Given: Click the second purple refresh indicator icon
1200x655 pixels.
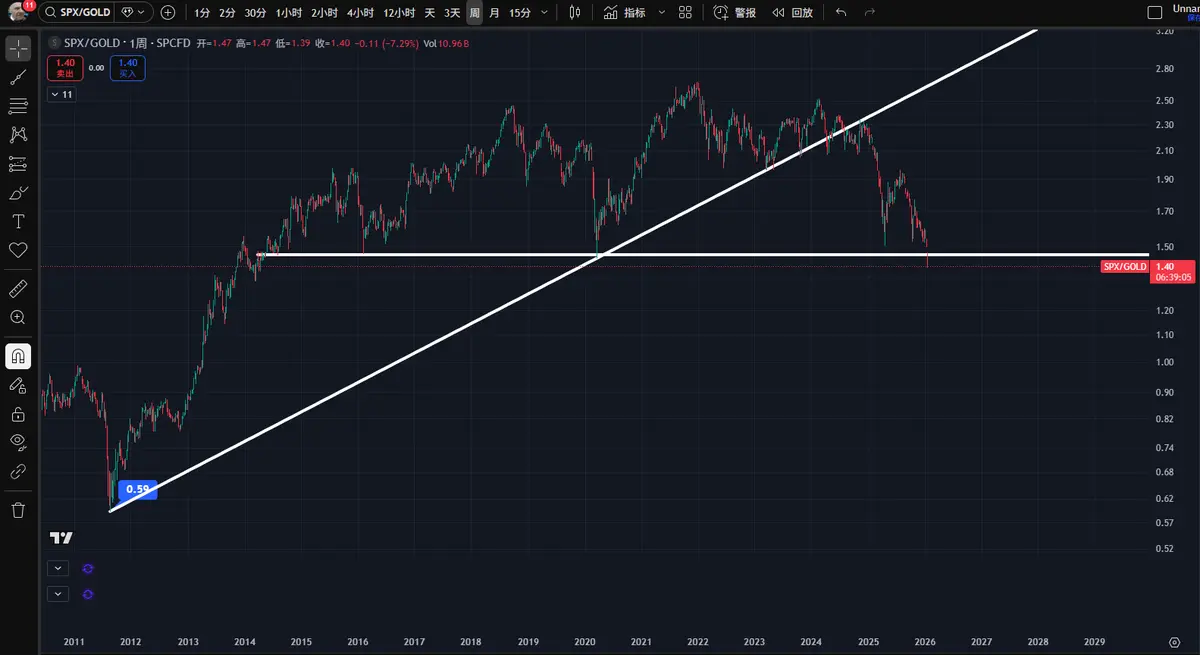Looking at the screenshot, I should coord(88,593).
